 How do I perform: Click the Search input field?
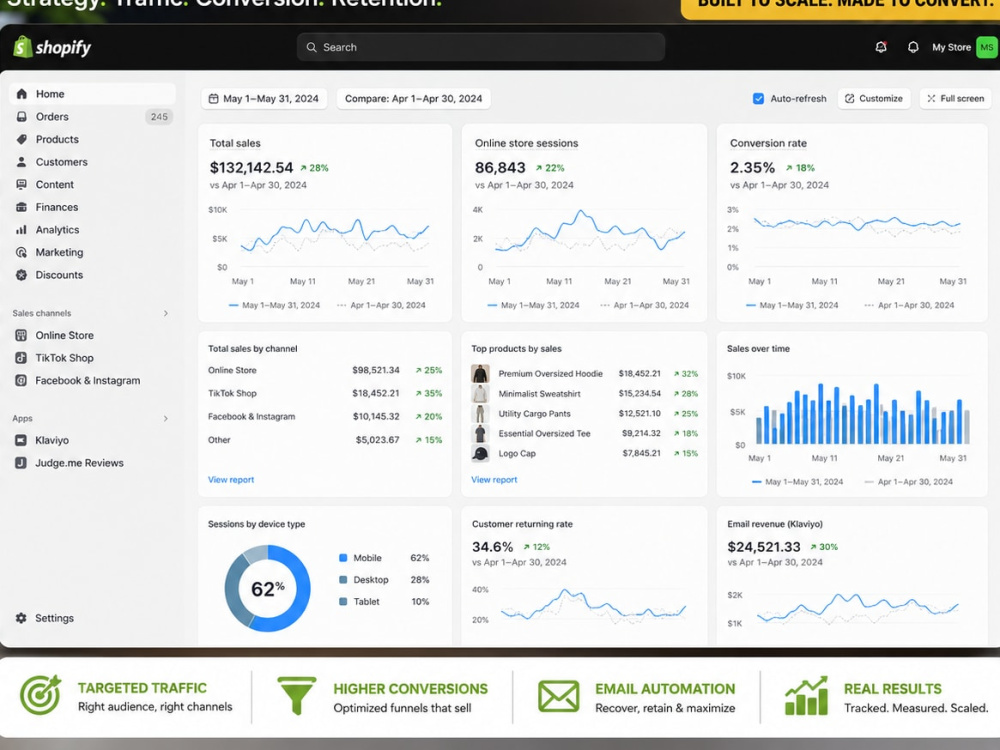[x=481, y=47]
